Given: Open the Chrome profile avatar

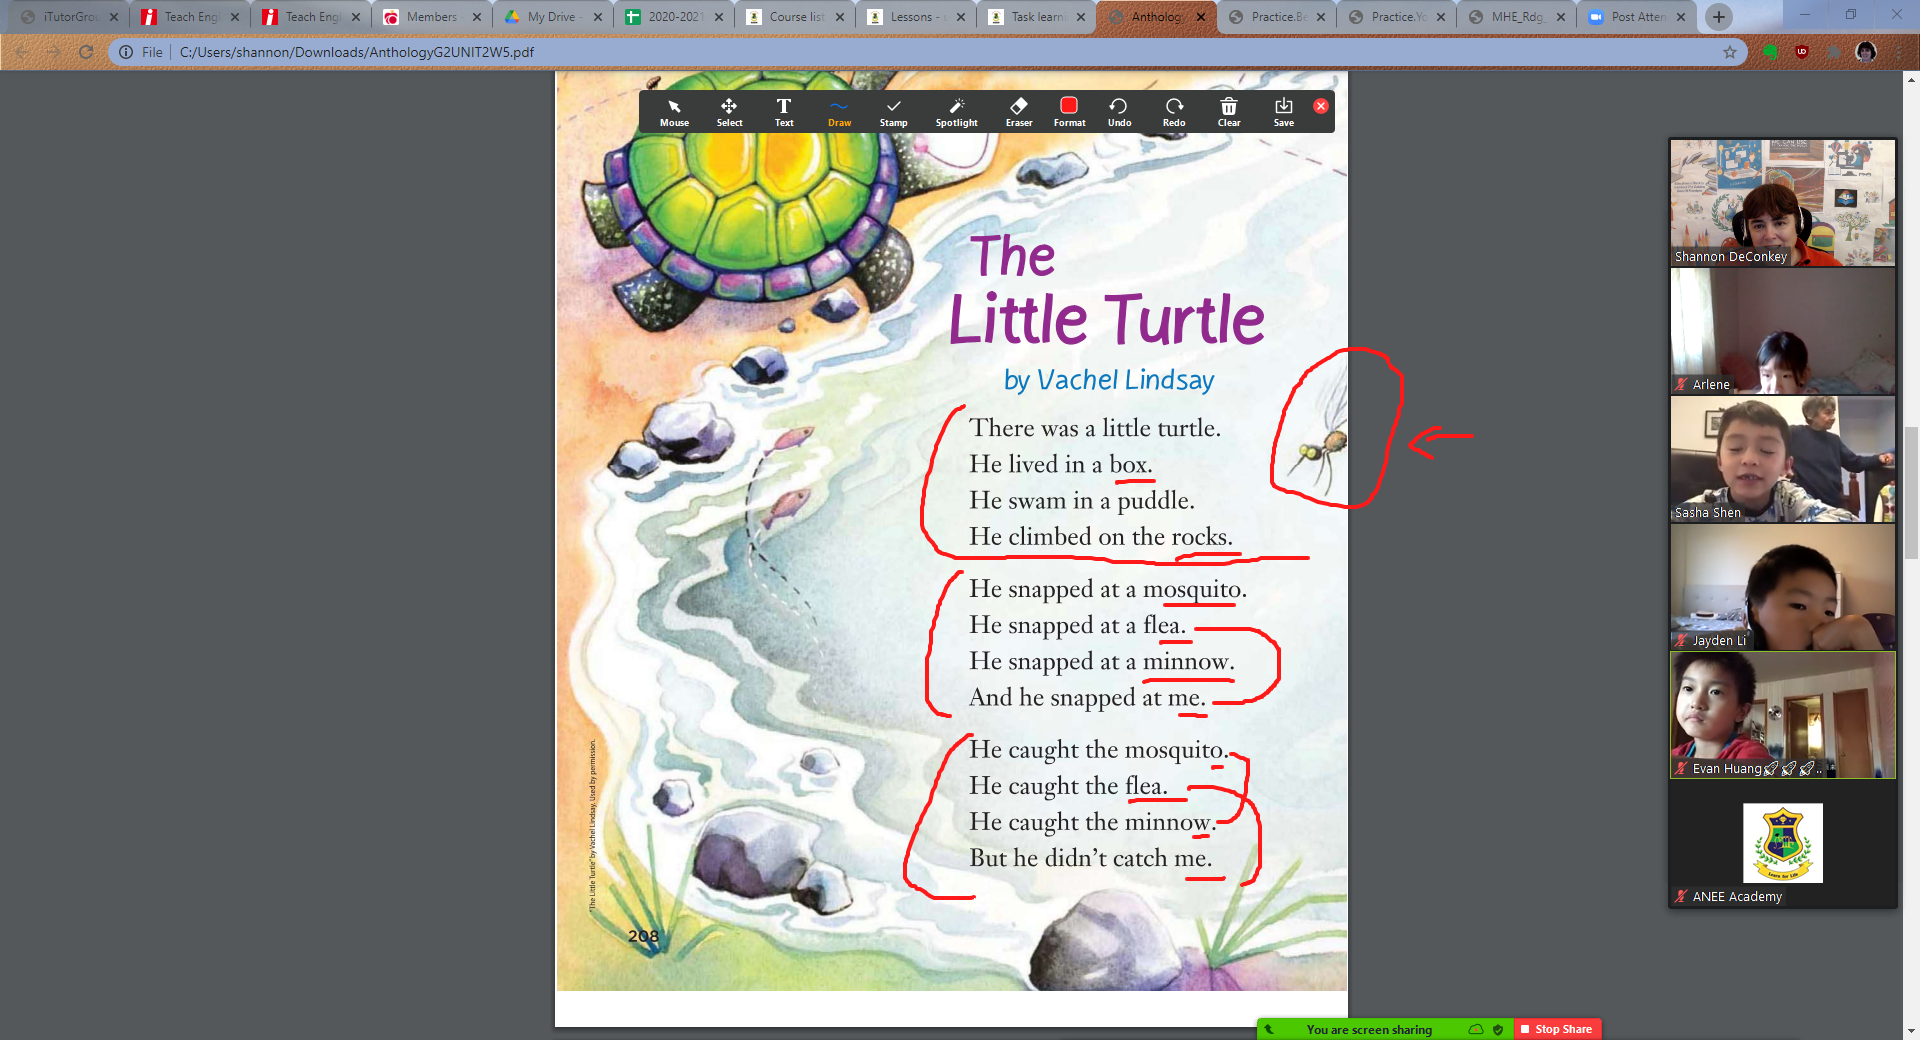Looking at the screenshot, I should tap(1866, 52).
